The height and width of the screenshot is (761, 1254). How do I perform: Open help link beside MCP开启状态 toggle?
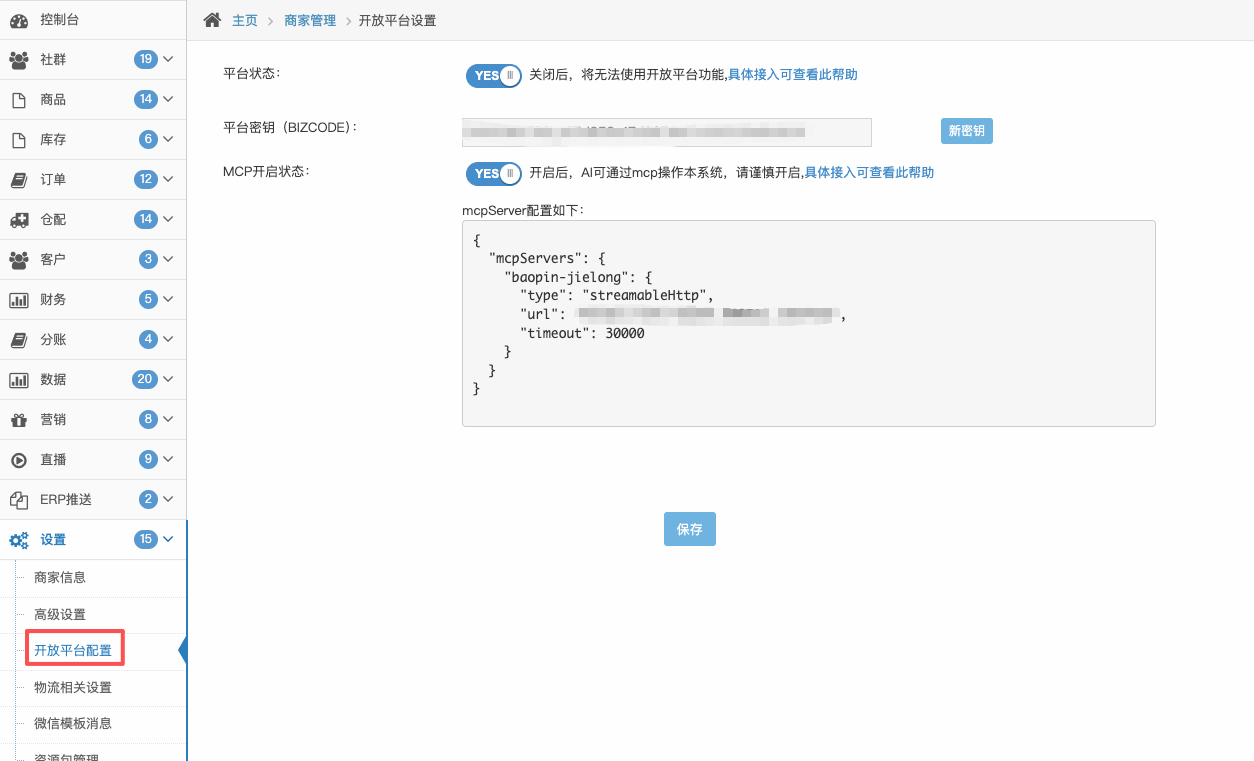click(869, 173)
